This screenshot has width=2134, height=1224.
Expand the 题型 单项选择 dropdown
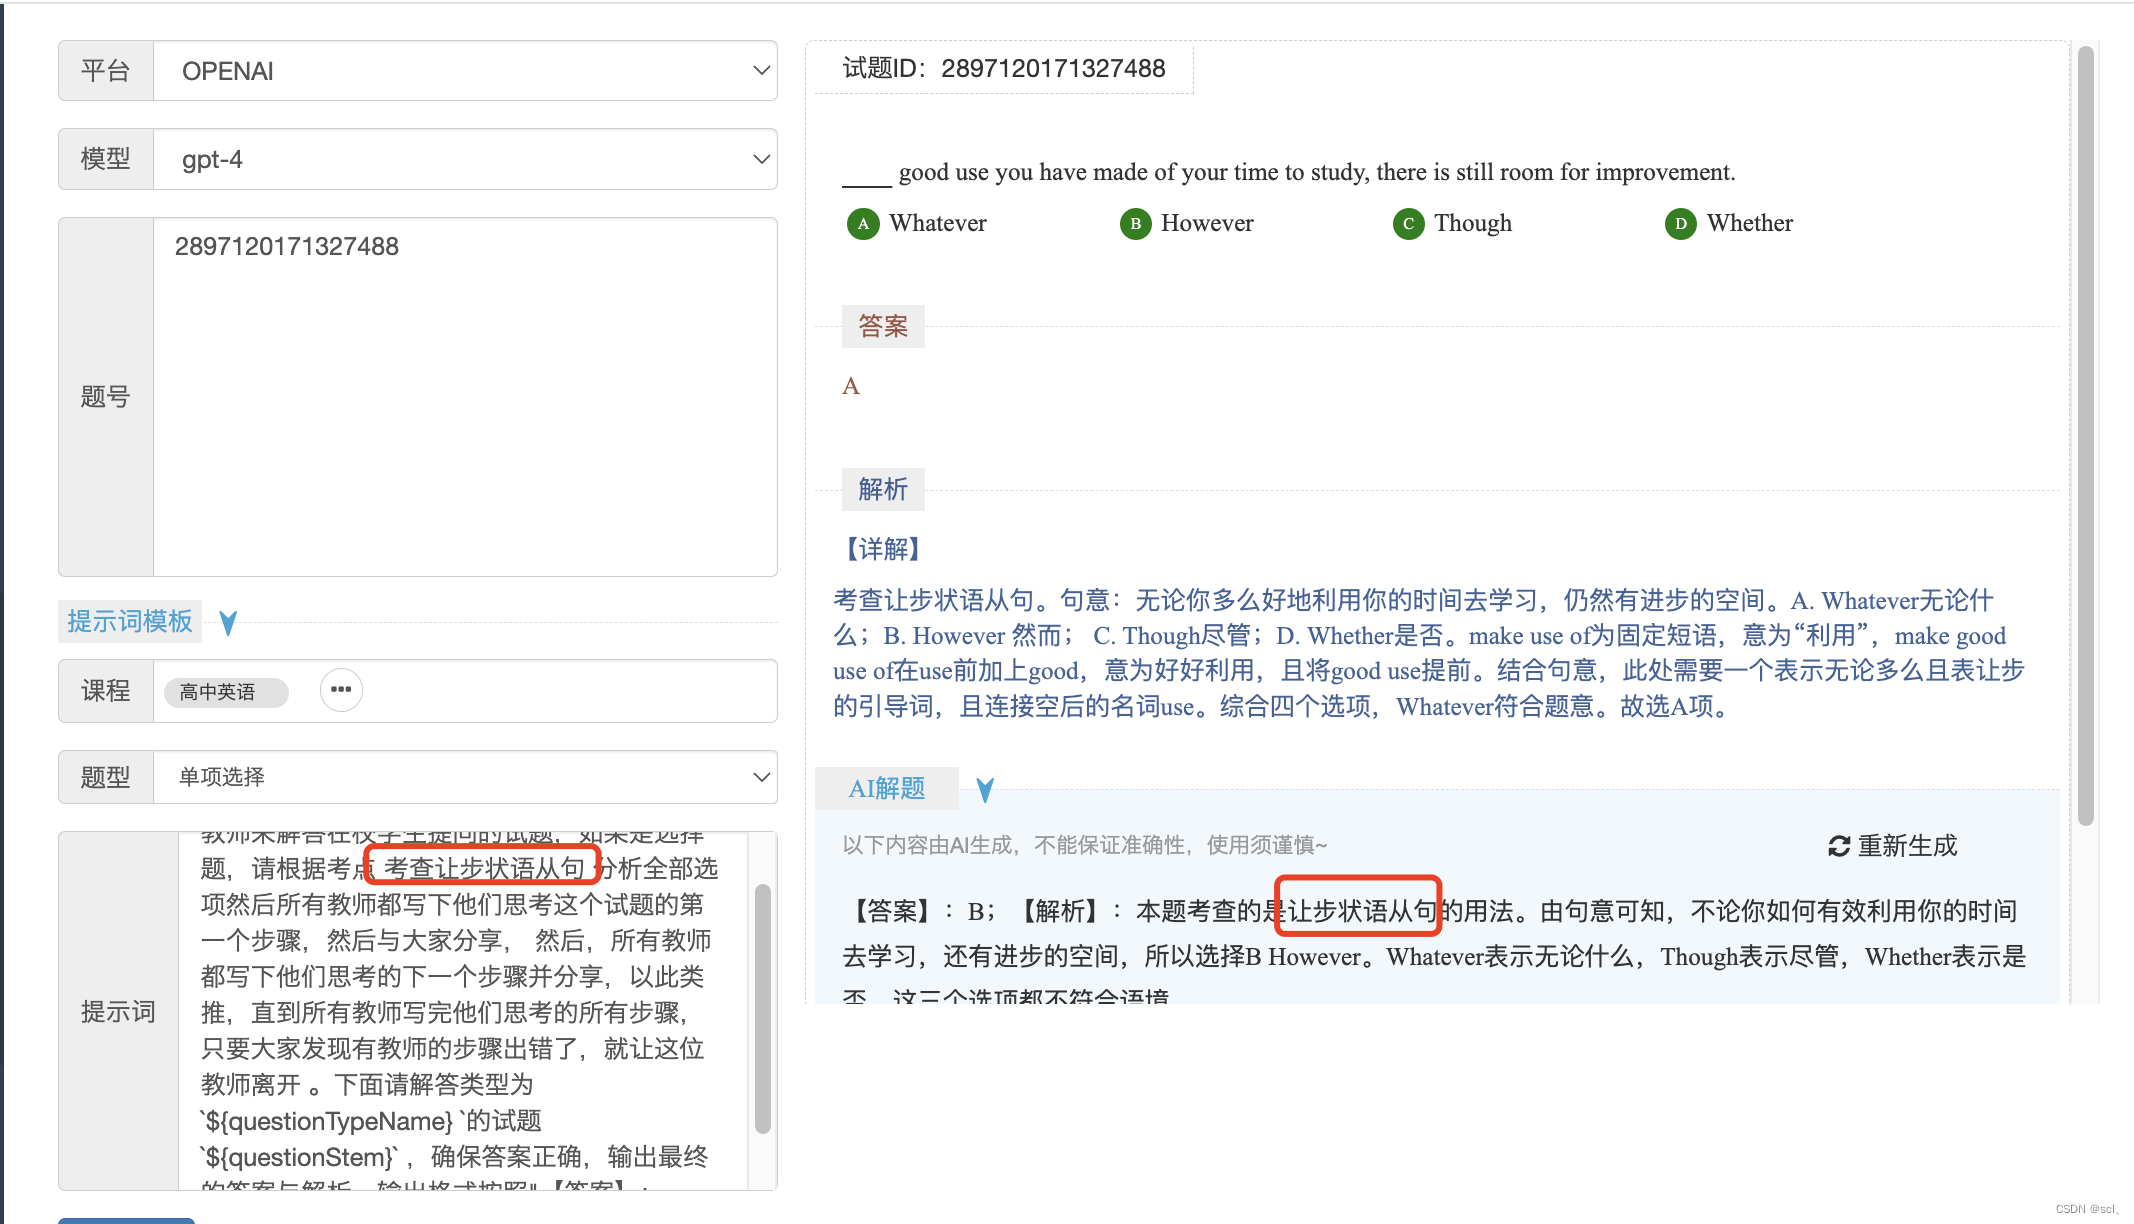click(465, 777)
